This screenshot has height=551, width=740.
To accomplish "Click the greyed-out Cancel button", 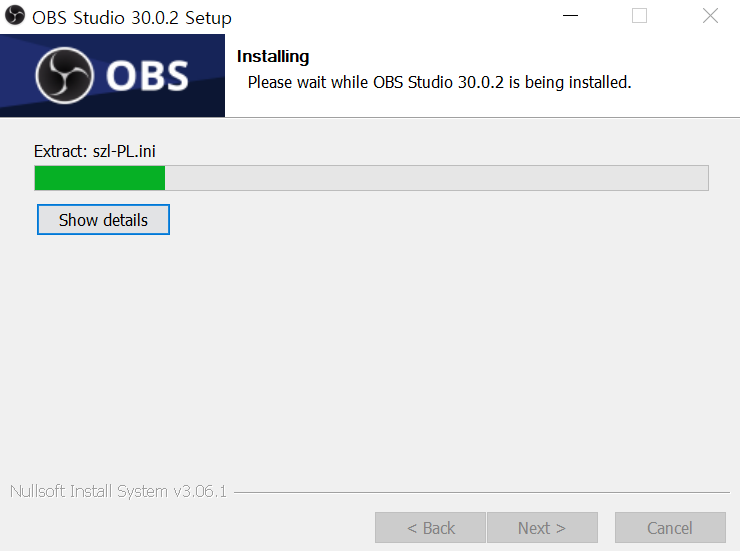I will [x=670, y=527].
